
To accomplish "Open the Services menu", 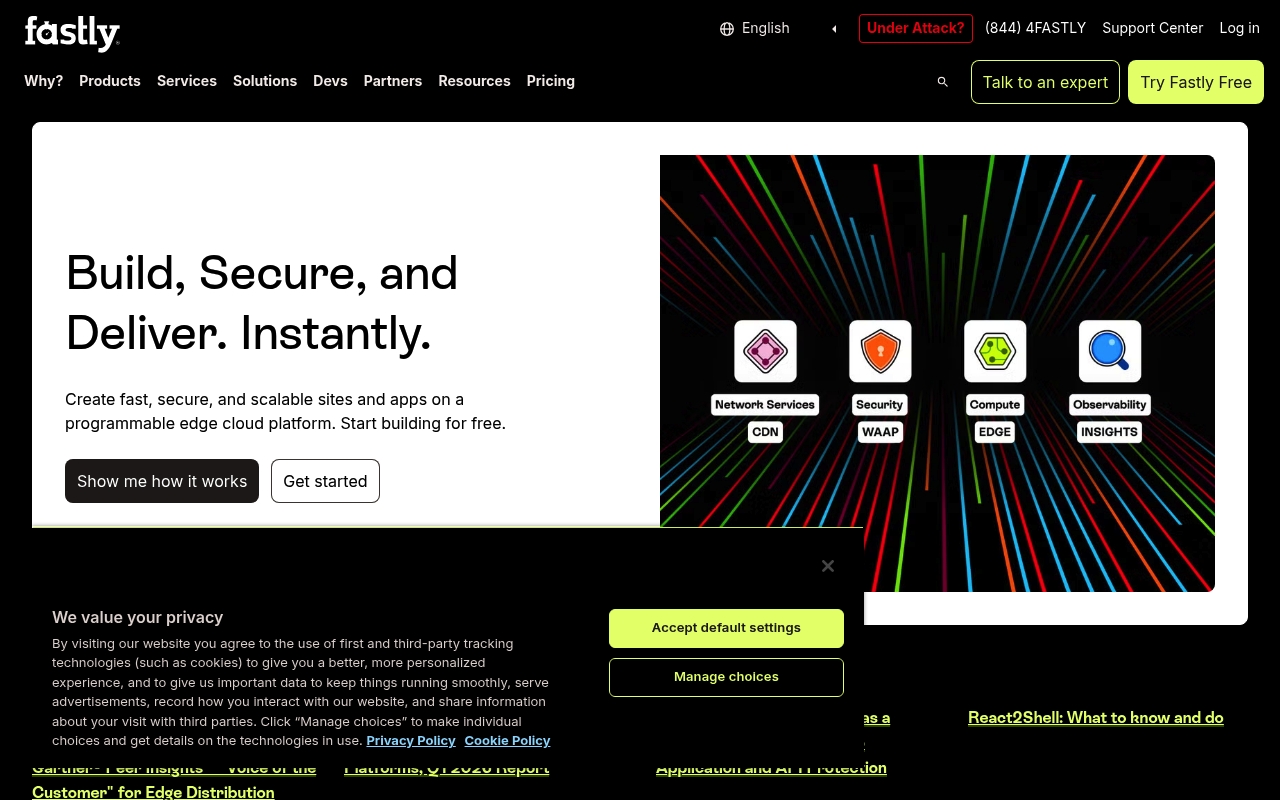I will click(187, 81).
